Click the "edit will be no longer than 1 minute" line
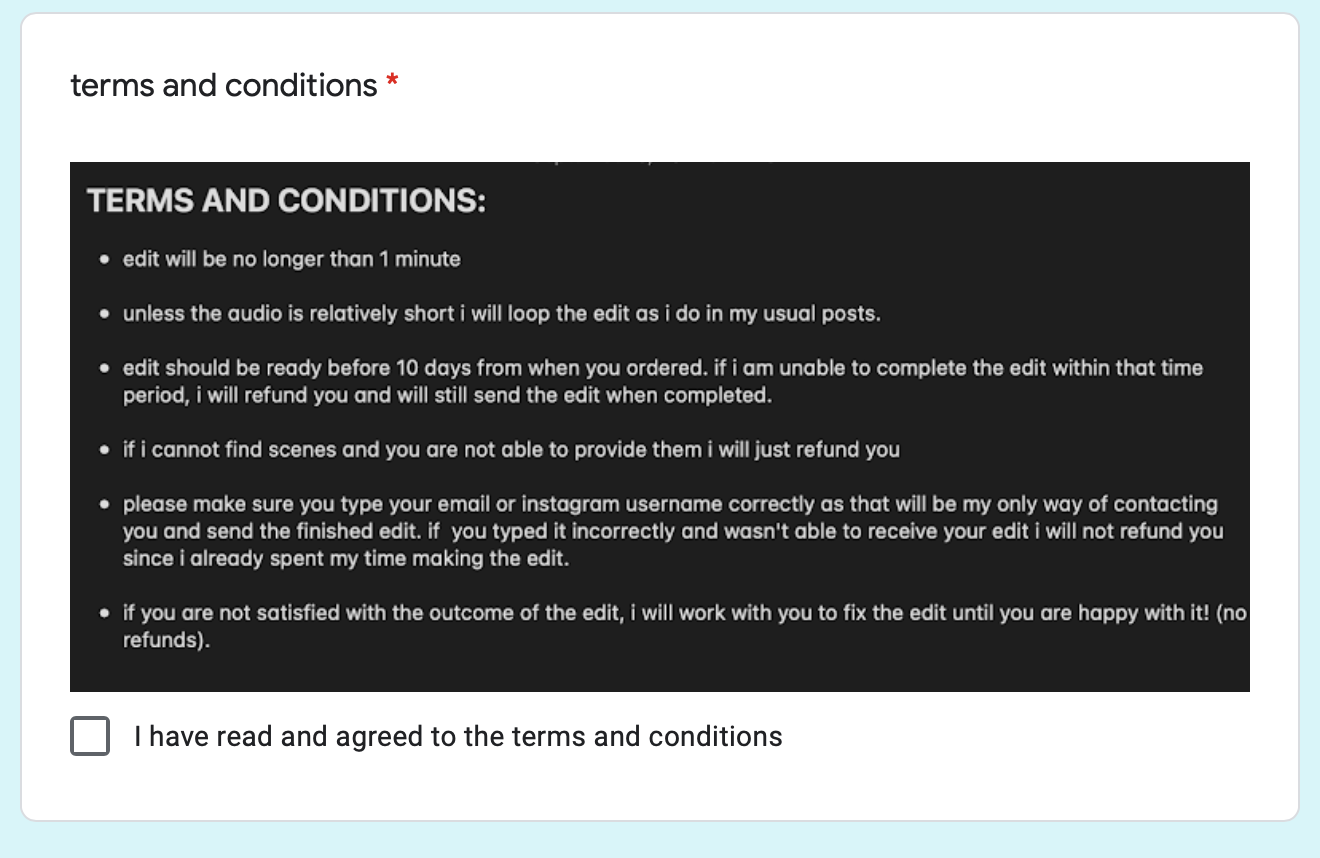Image resolution: width=1320 pixels, height=858 pixels. click(x=291, y=259)
